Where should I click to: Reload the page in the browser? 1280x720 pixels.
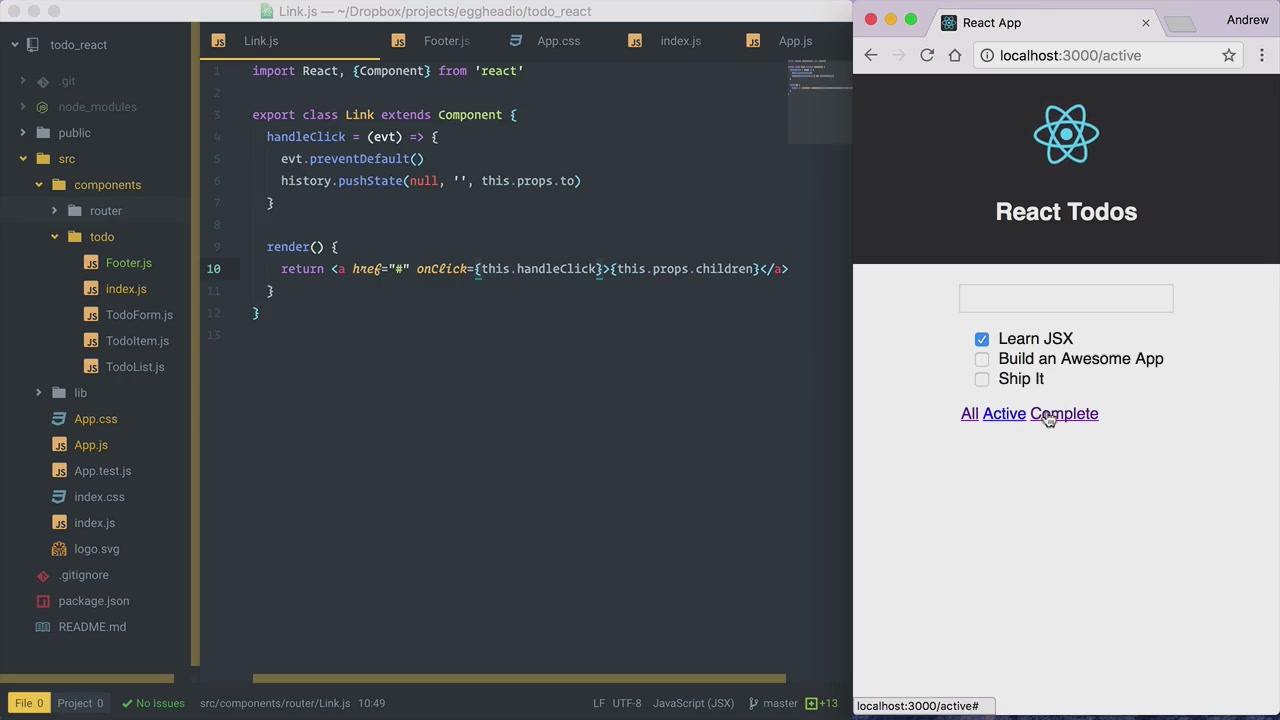coord(927,56)
